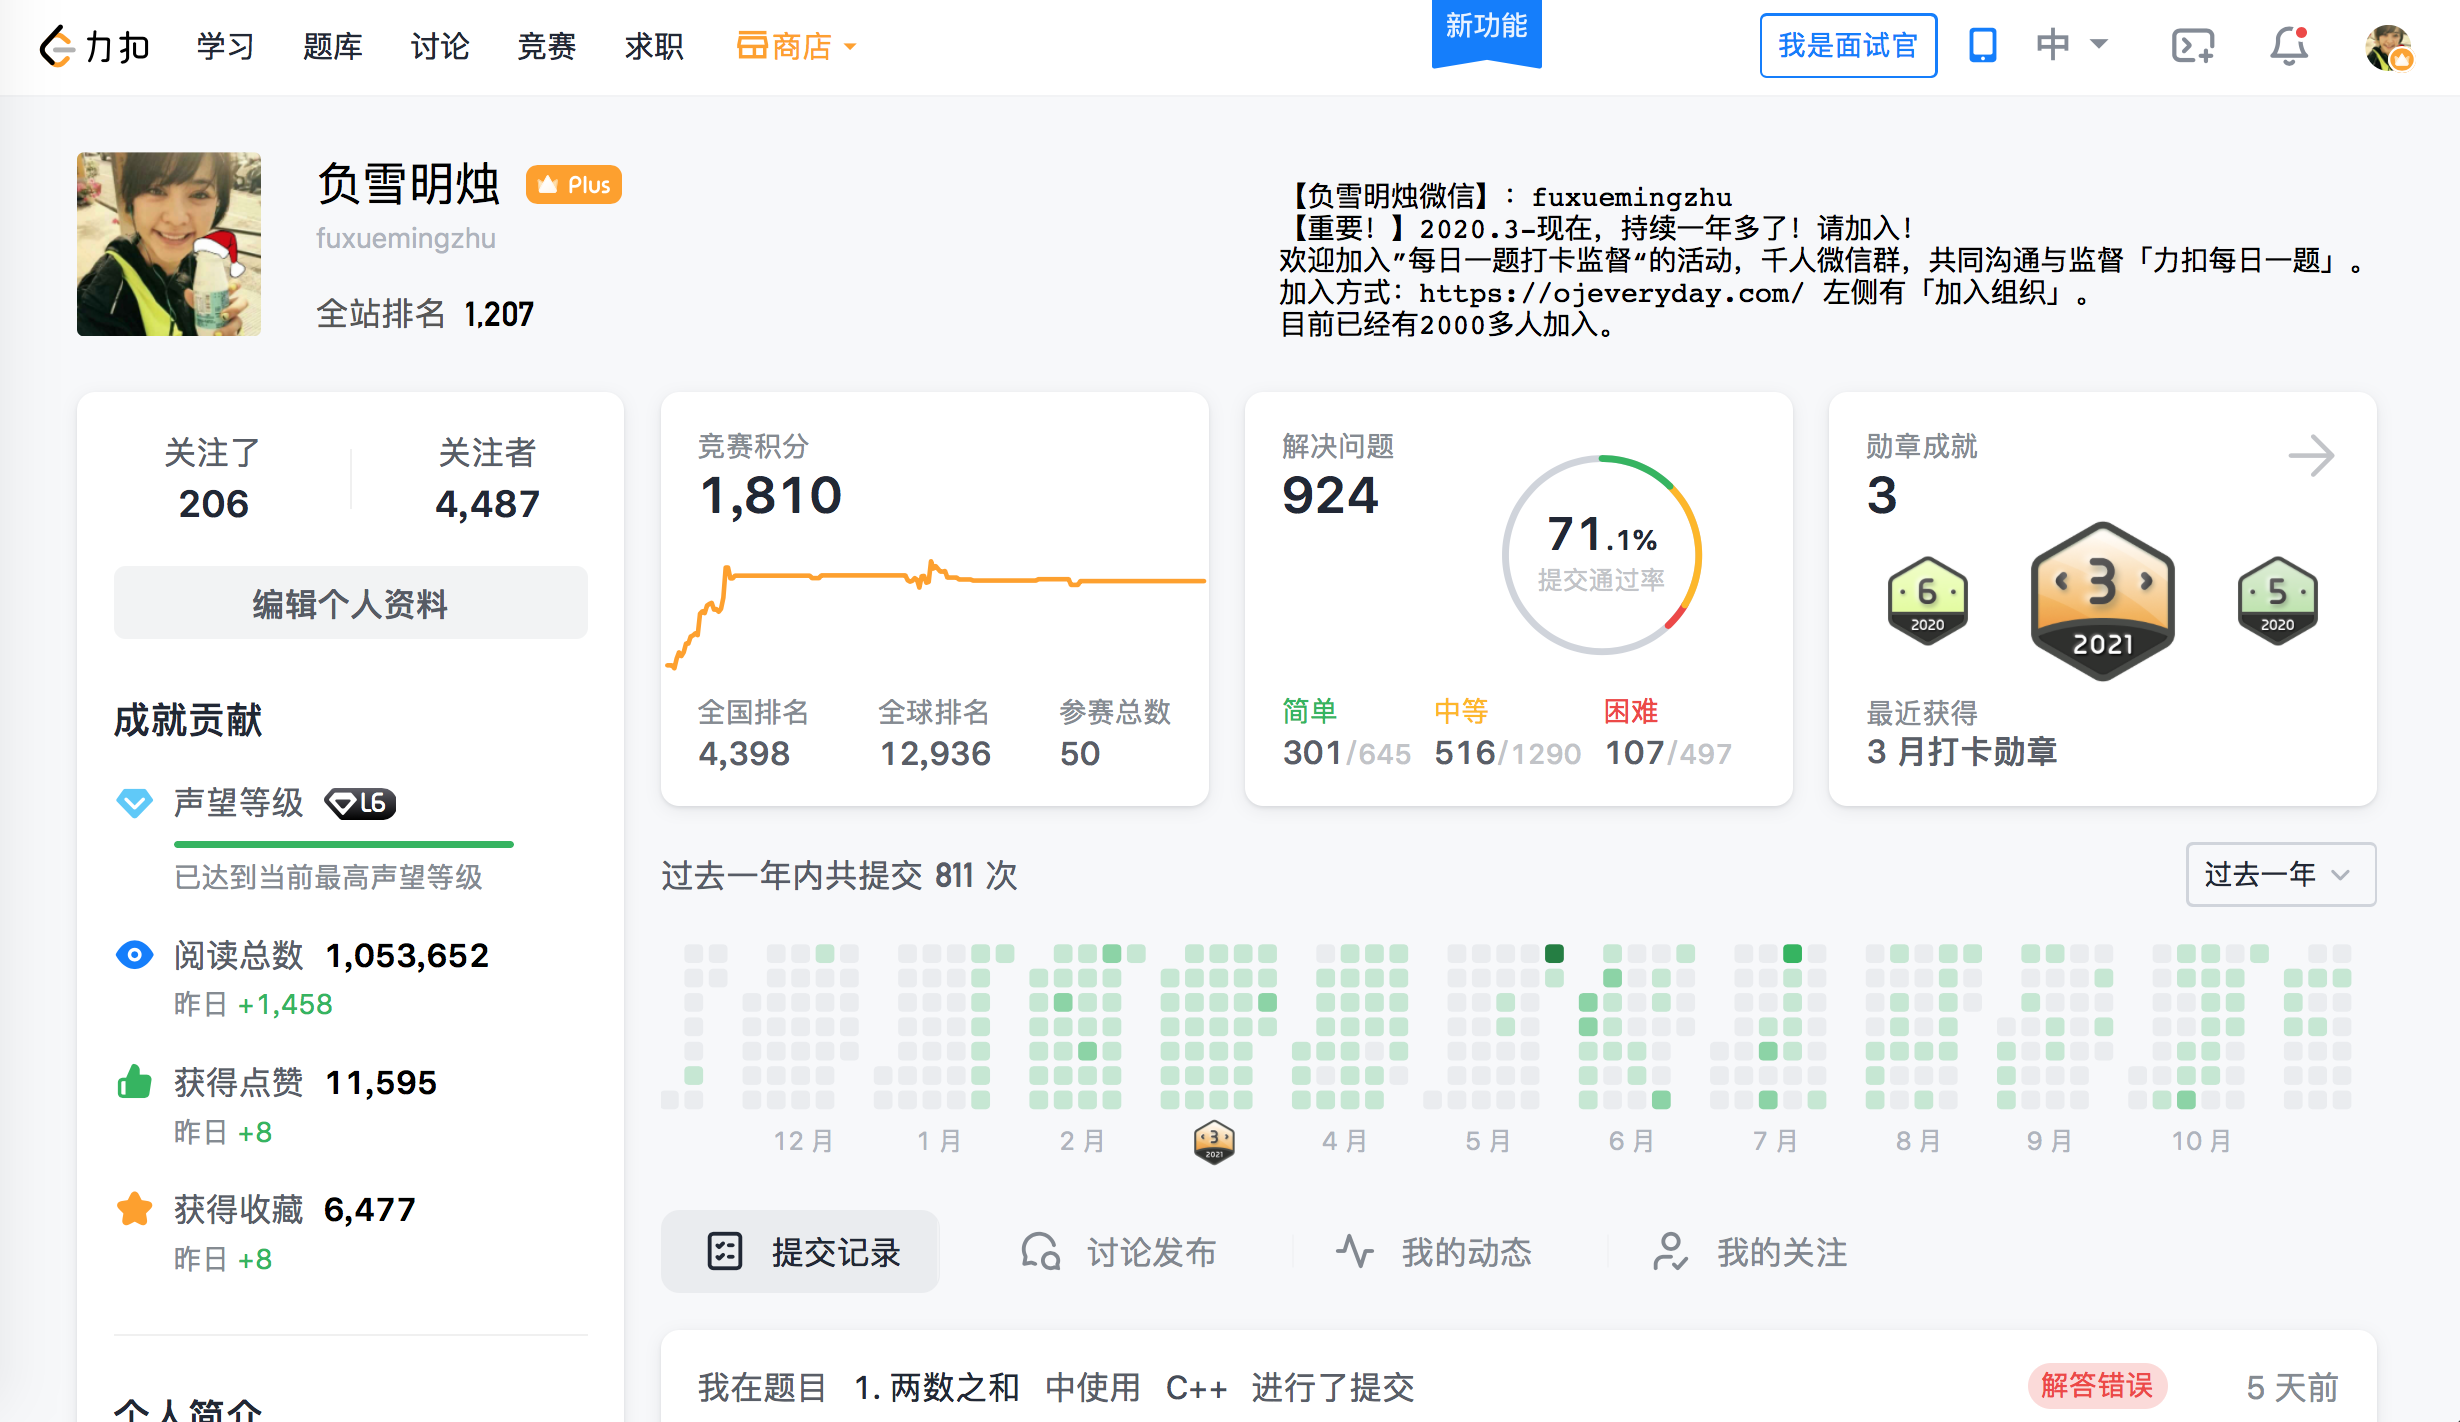The height and width of the screenshot is (1422, 2460).
Task: Open the playground terminal icon
Action: [2192, 46]
